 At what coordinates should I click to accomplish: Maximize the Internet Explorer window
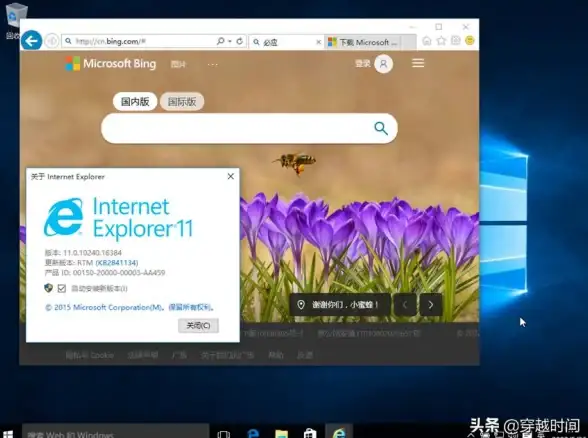click(x=438, y=27)
